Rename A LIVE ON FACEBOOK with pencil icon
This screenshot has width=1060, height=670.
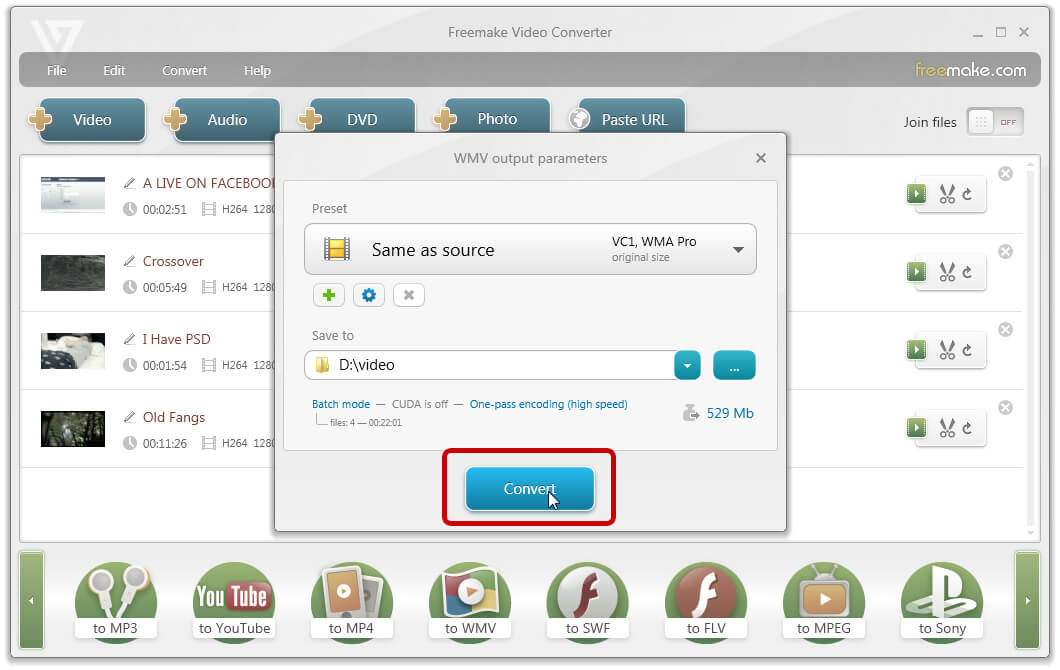click(x=130, y=183)
